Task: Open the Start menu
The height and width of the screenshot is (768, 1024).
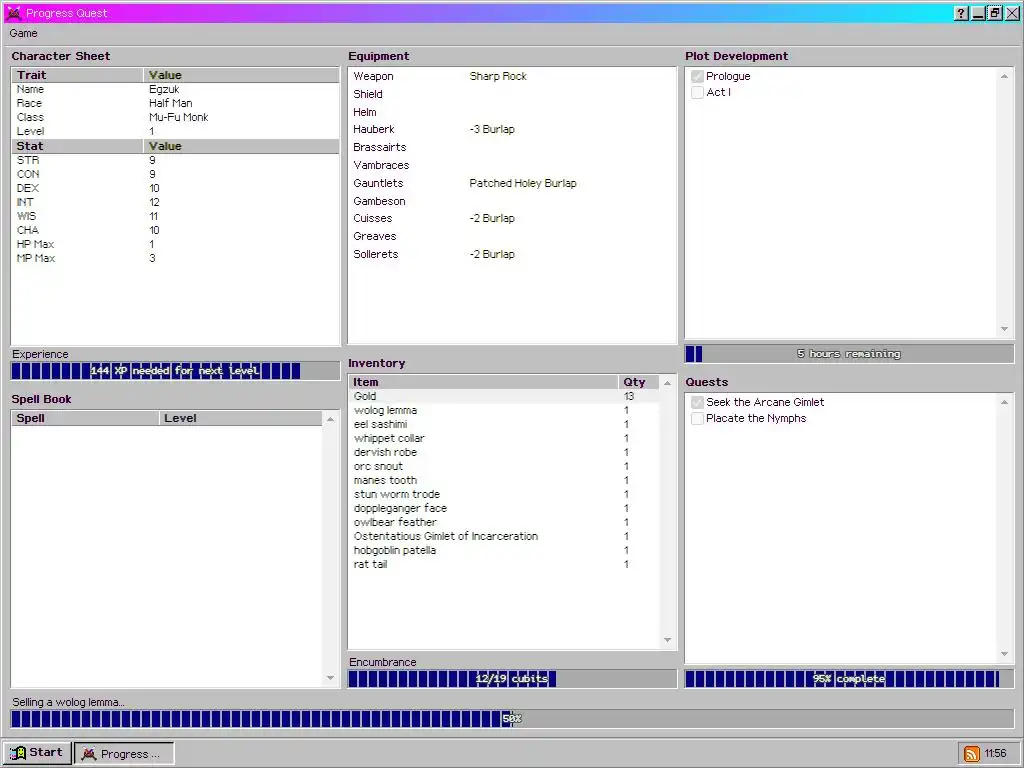Action: pyautogui.click(x=37, y=753)
